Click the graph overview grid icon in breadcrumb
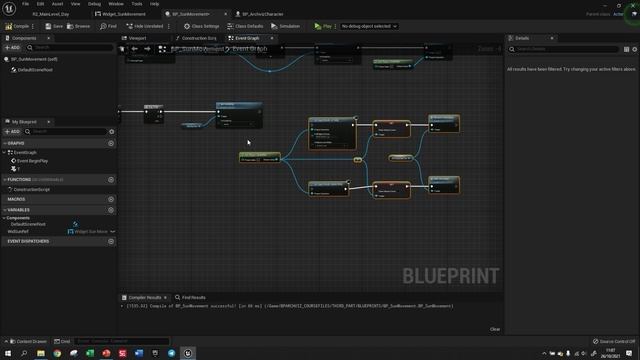Image resolution: width=640 pixels, height=360 pixels. point(162,49)
